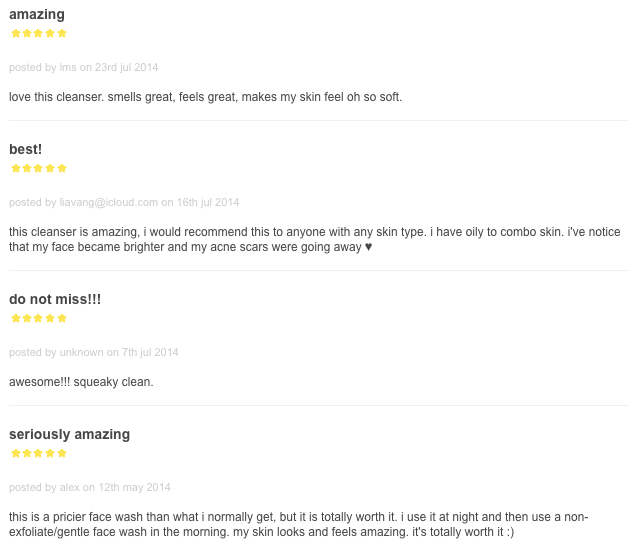Click the "seriously amazing" review heading

click(x=69, y=434)
